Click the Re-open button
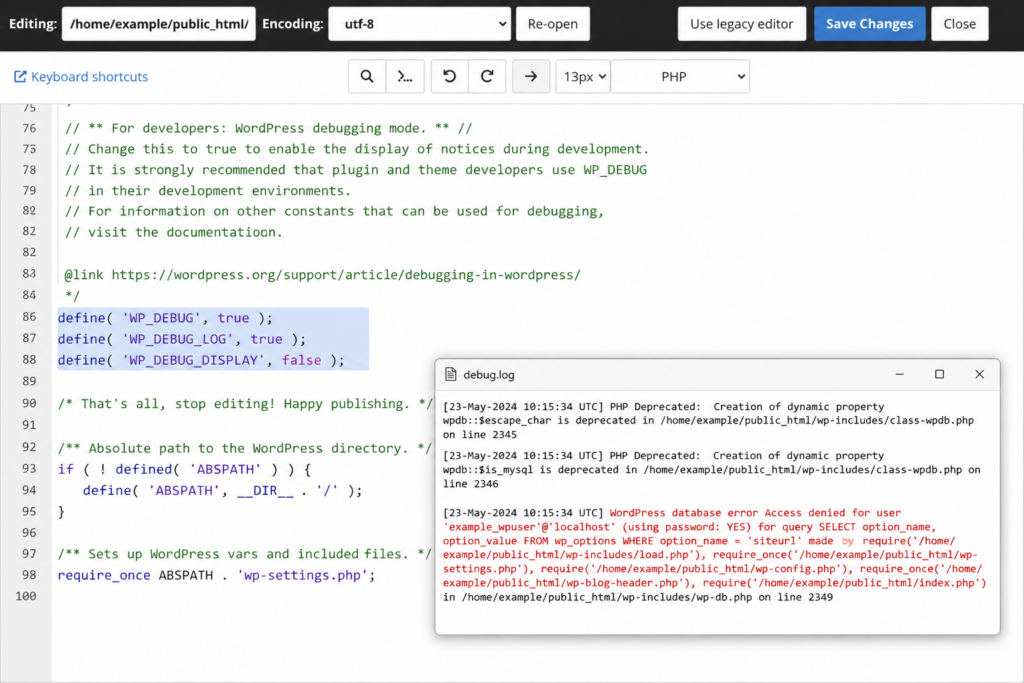This screenshot has width=1024, height=683. click(x=552, y=24)
